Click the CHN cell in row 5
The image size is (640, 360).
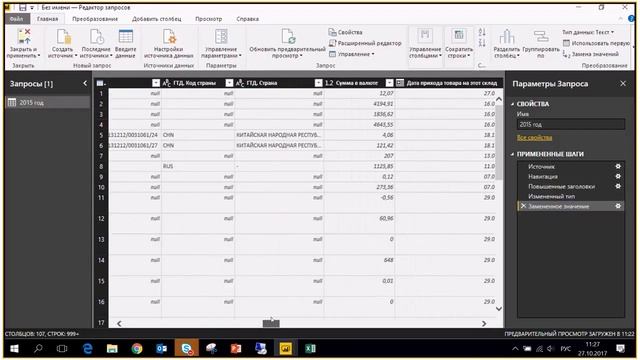(198, 135)
